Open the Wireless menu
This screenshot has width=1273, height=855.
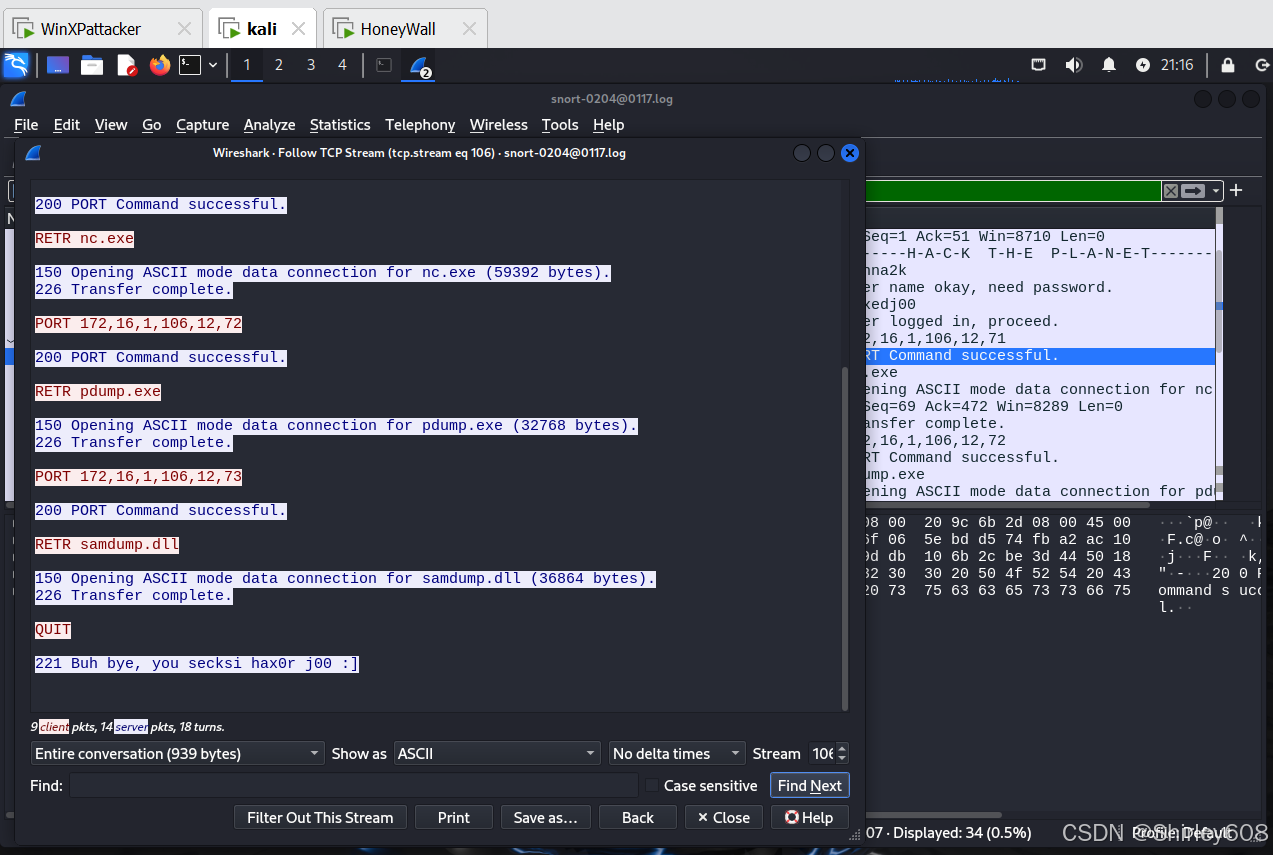point(499,125)
